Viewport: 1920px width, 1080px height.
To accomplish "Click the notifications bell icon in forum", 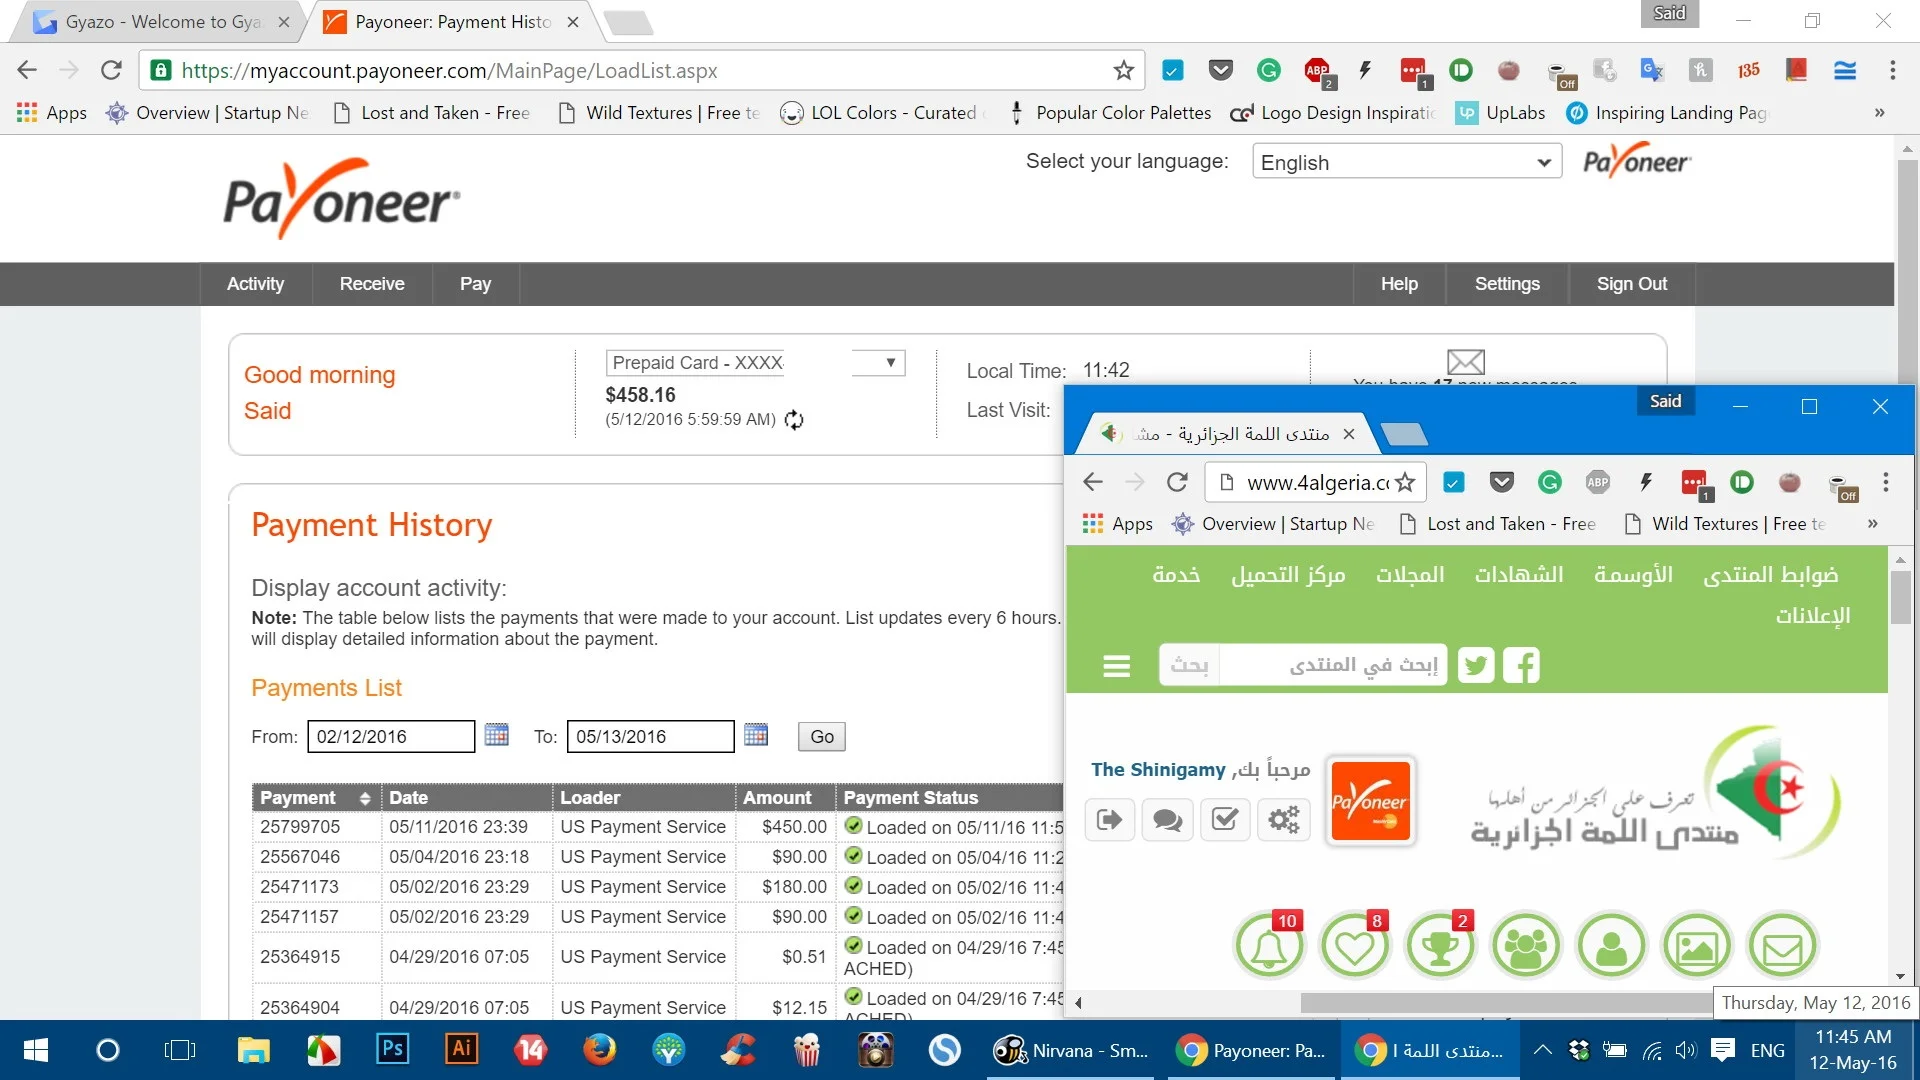I will pos(1269,946).
